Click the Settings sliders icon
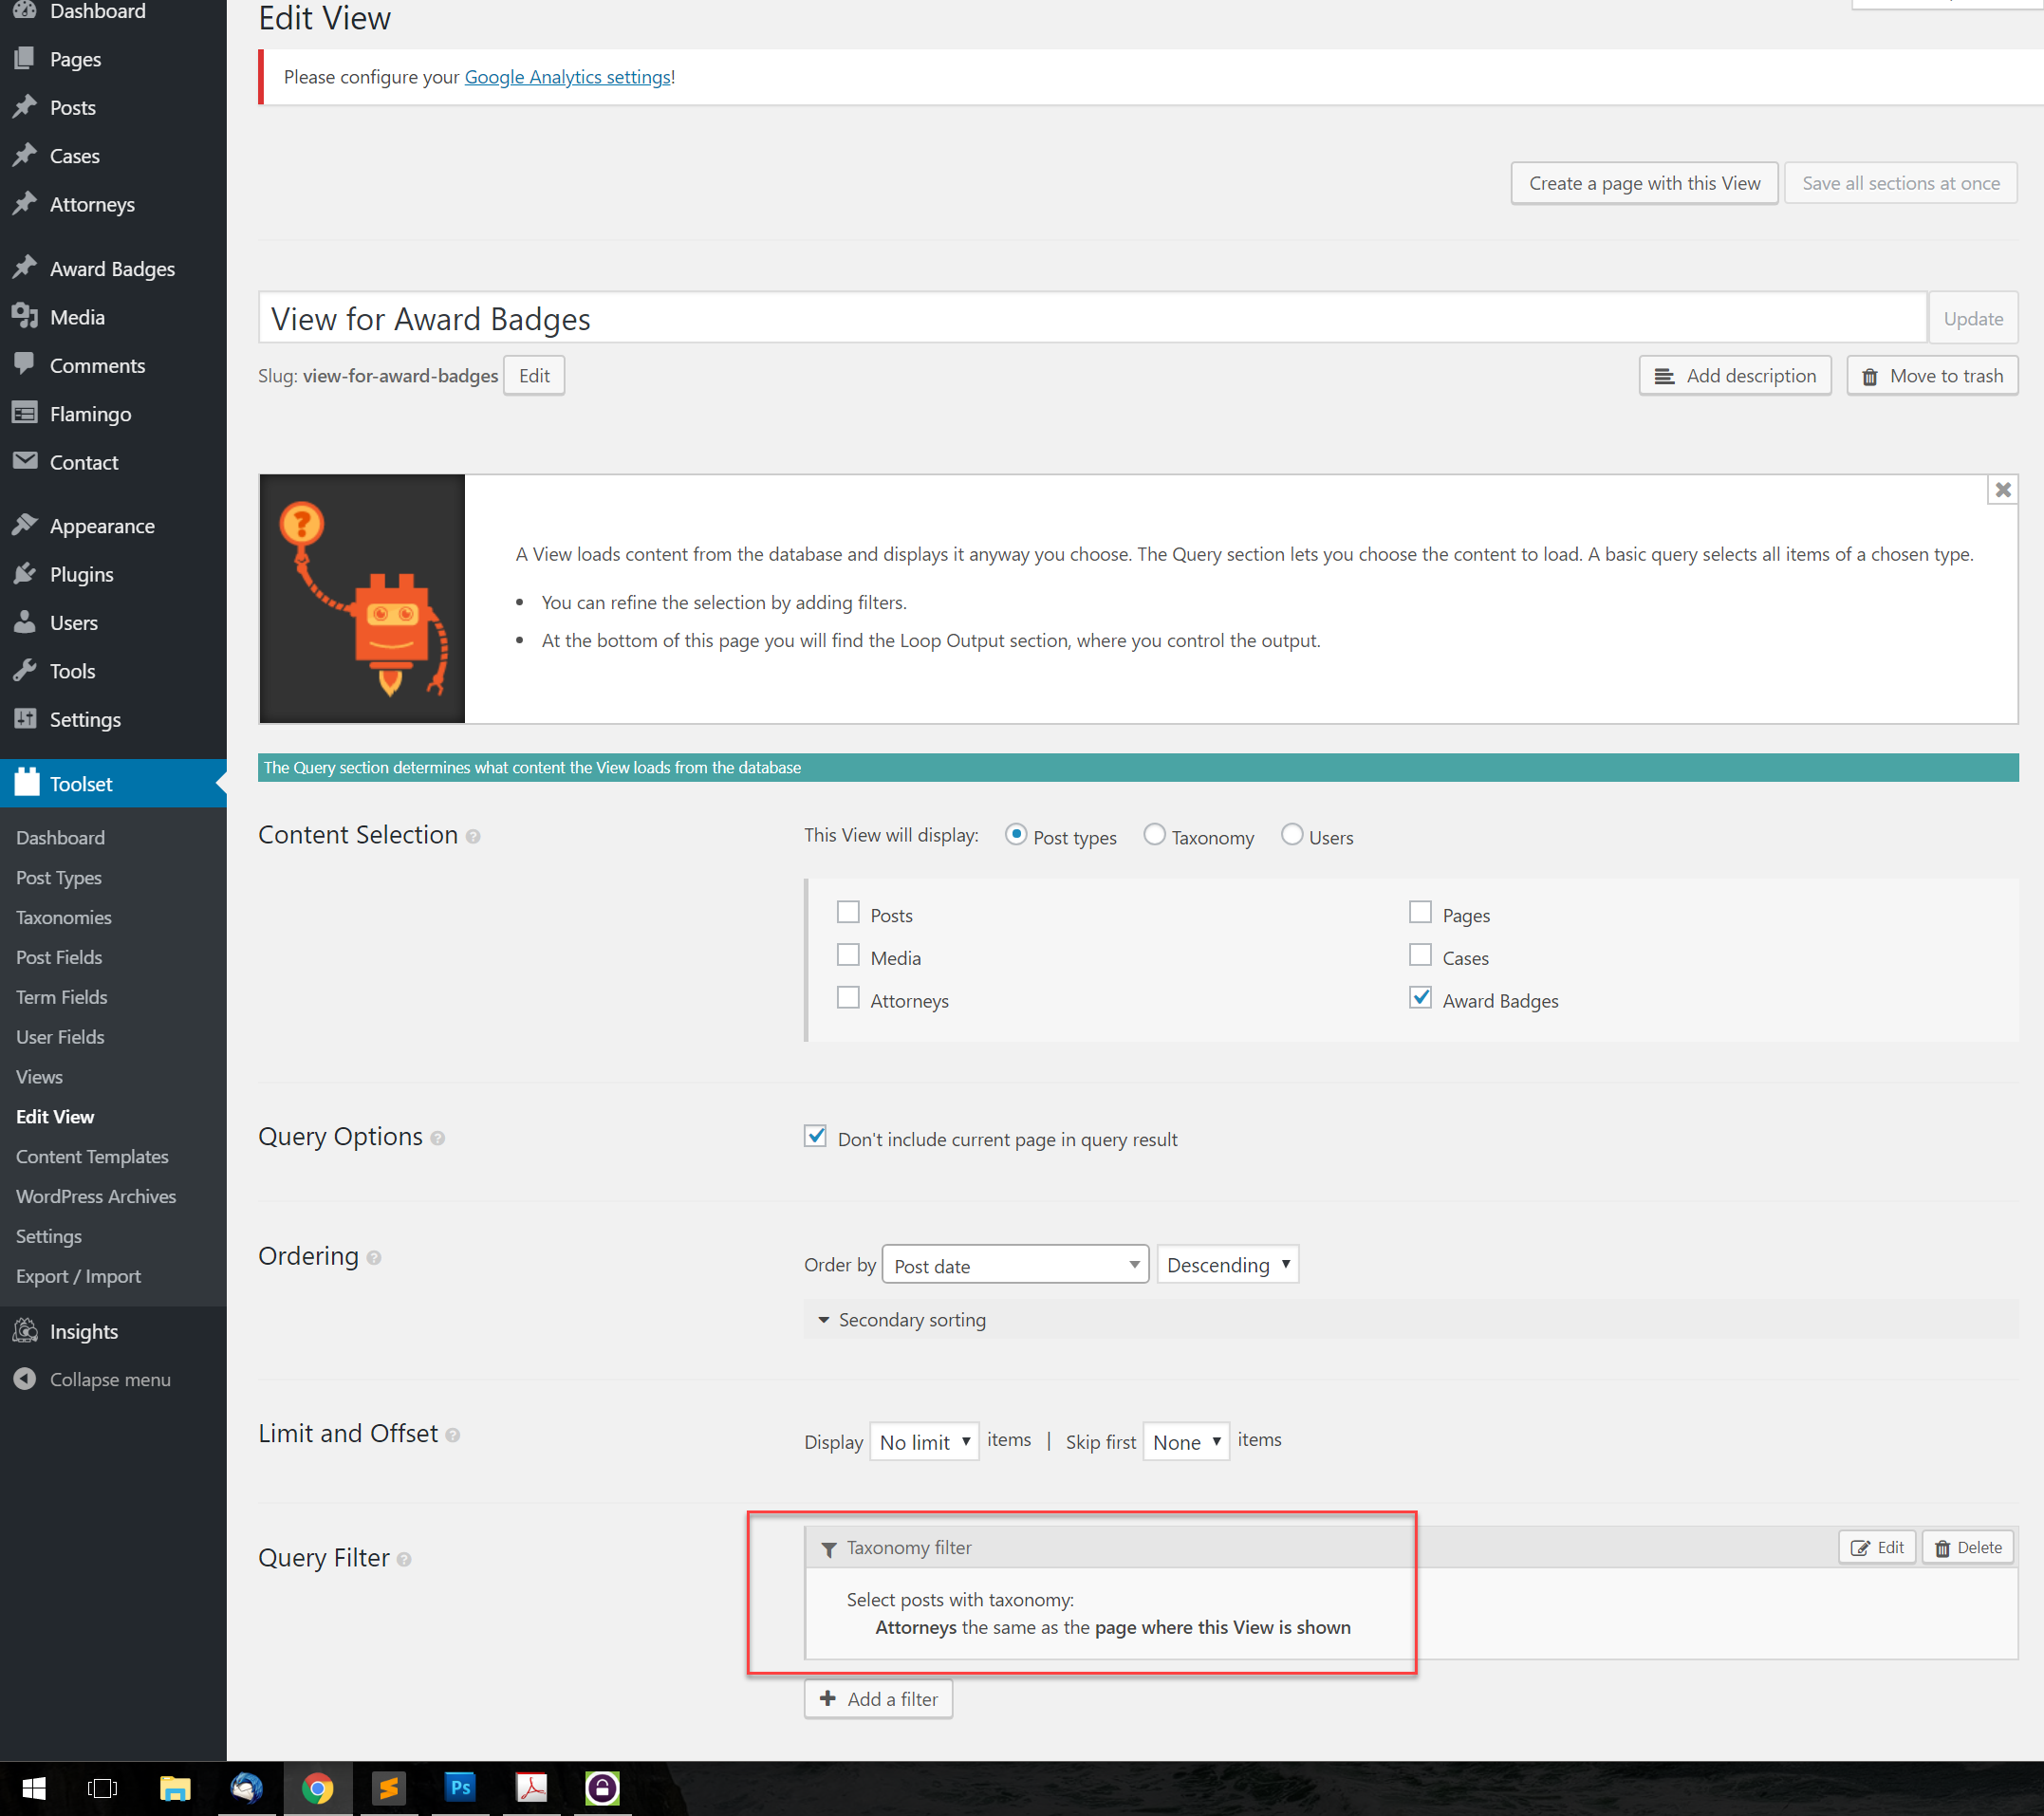This screenshot has height=1816, width=2044. [x=25, y=719]
